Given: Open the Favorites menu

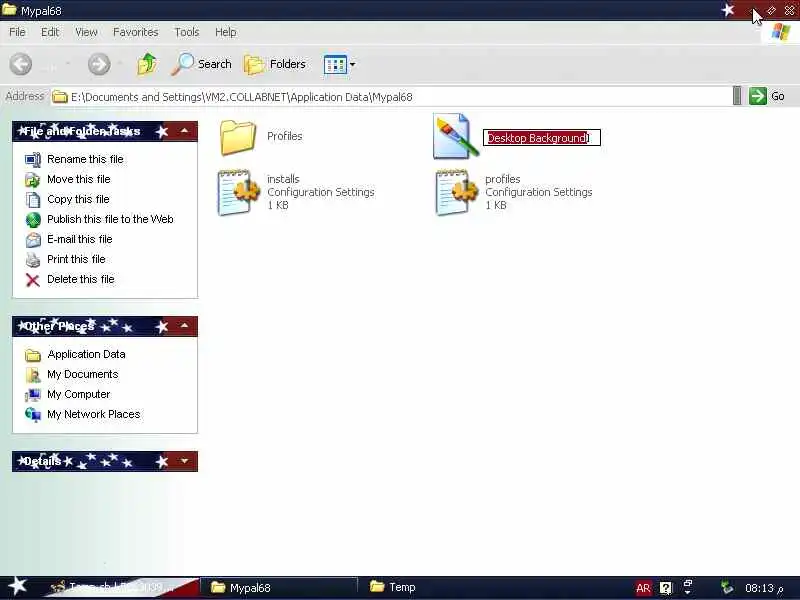Looking at the screenshot, I should [136, 32].
